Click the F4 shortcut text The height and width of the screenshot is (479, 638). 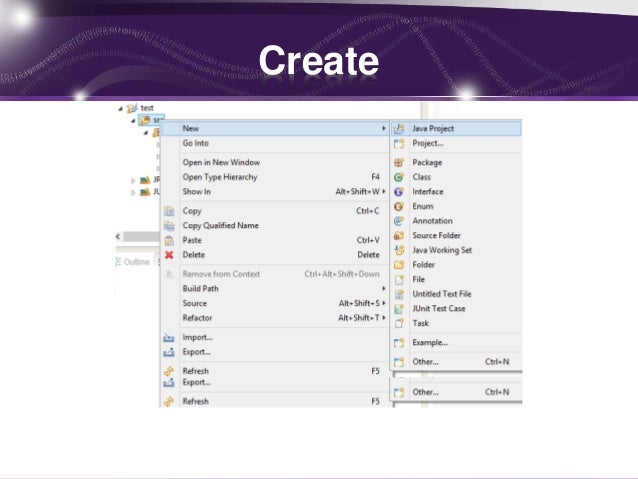[x=375, y=177]
